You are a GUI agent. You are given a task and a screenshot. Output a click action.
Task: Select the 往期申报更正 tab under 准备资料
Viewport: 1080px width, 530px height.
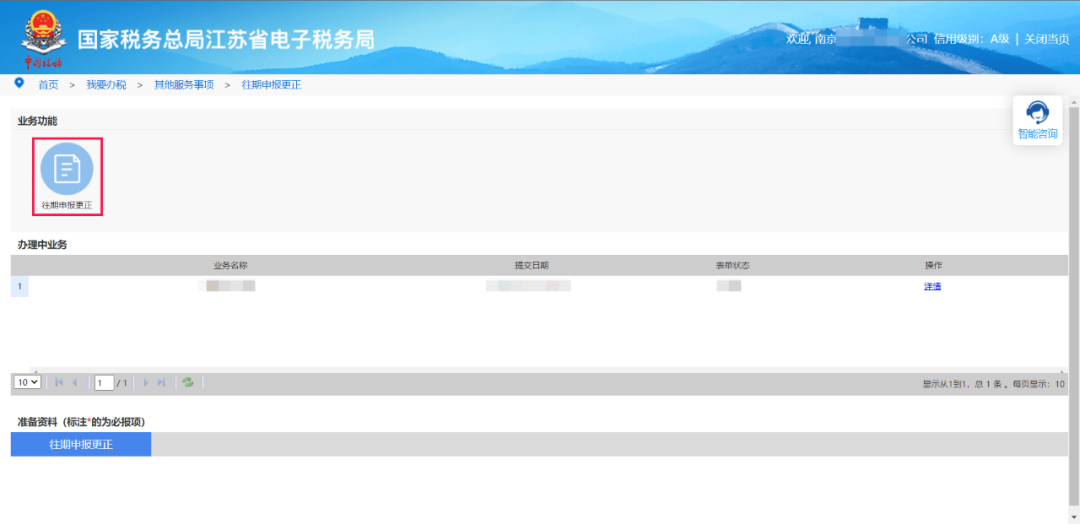click(81, 445)
